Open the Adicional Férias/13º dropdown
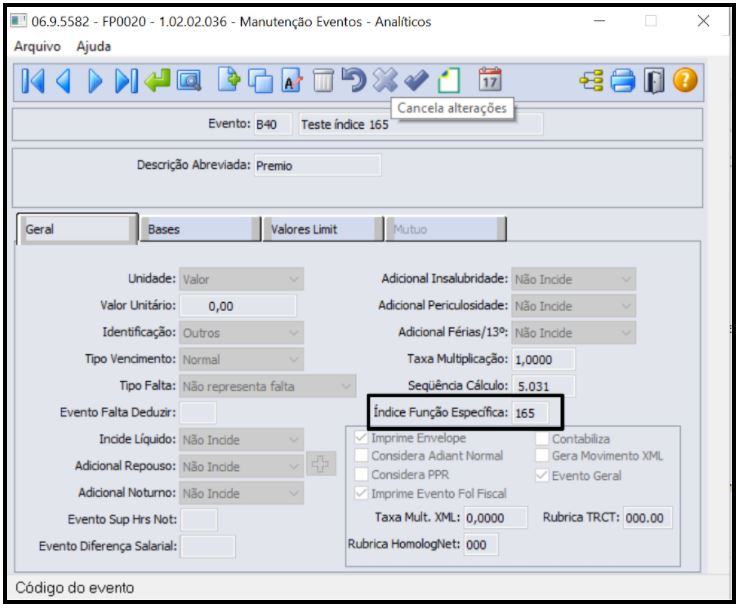The image size is (741, 611). tap(574, 333)
